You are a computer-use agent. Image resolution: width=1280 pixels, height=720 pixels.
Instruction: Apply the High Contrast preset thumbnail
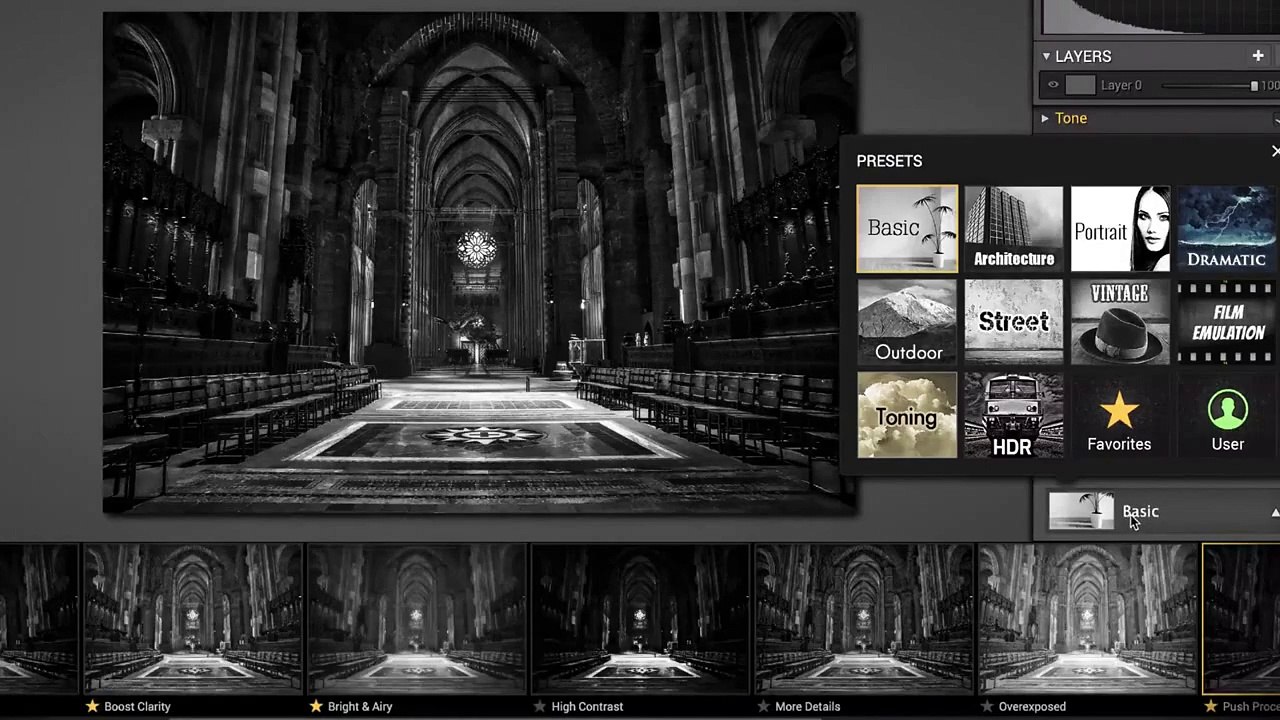pos(640,619)
